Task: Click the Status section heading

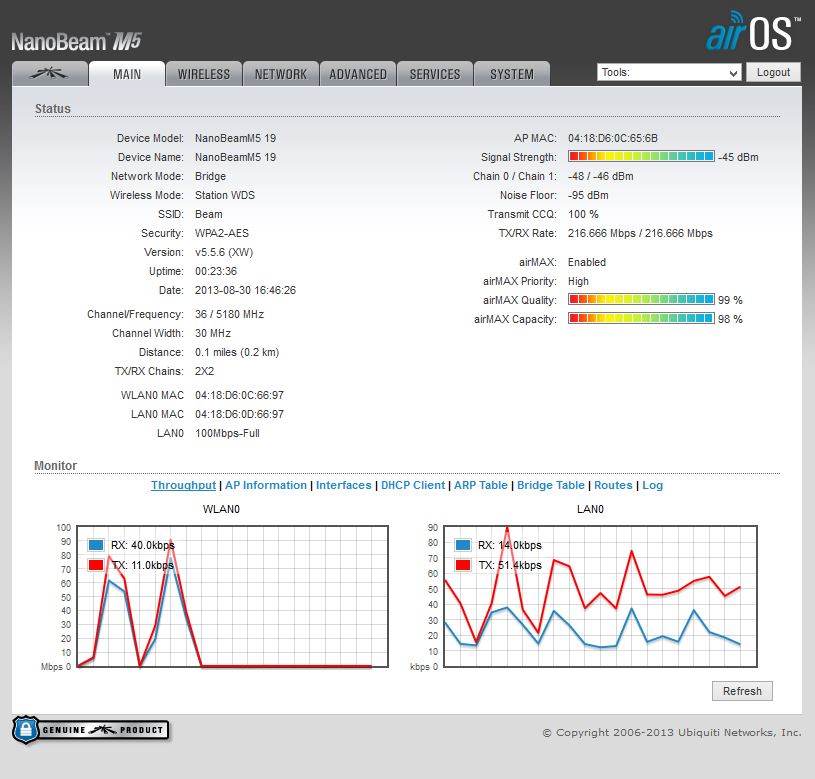Action: click(x=52, y=109)
